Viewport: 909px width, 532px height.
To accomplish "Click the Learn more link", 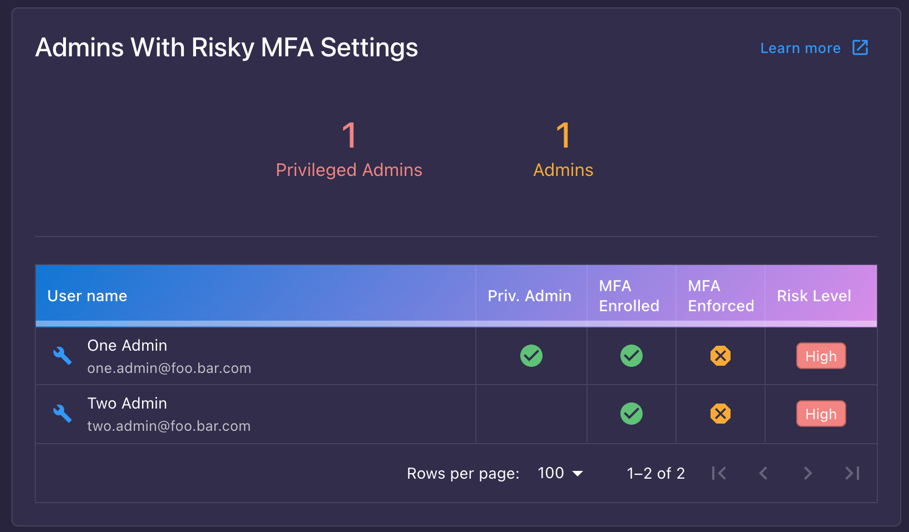I will click(x=800, y=48).
